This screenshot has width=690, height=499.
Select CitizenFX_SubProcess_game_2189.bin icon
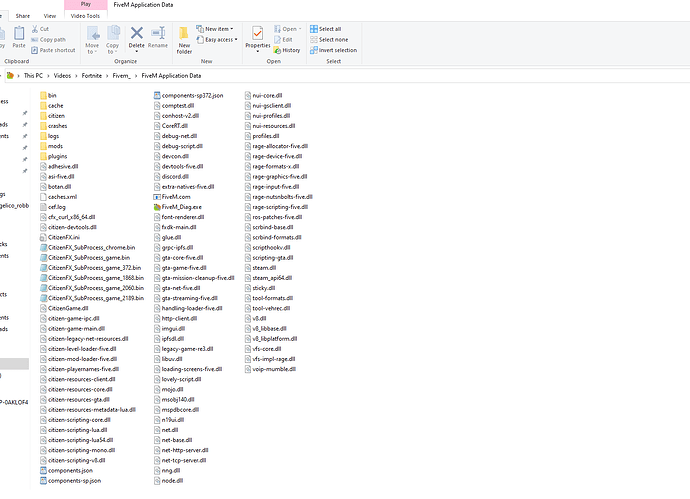click(43, 298)
